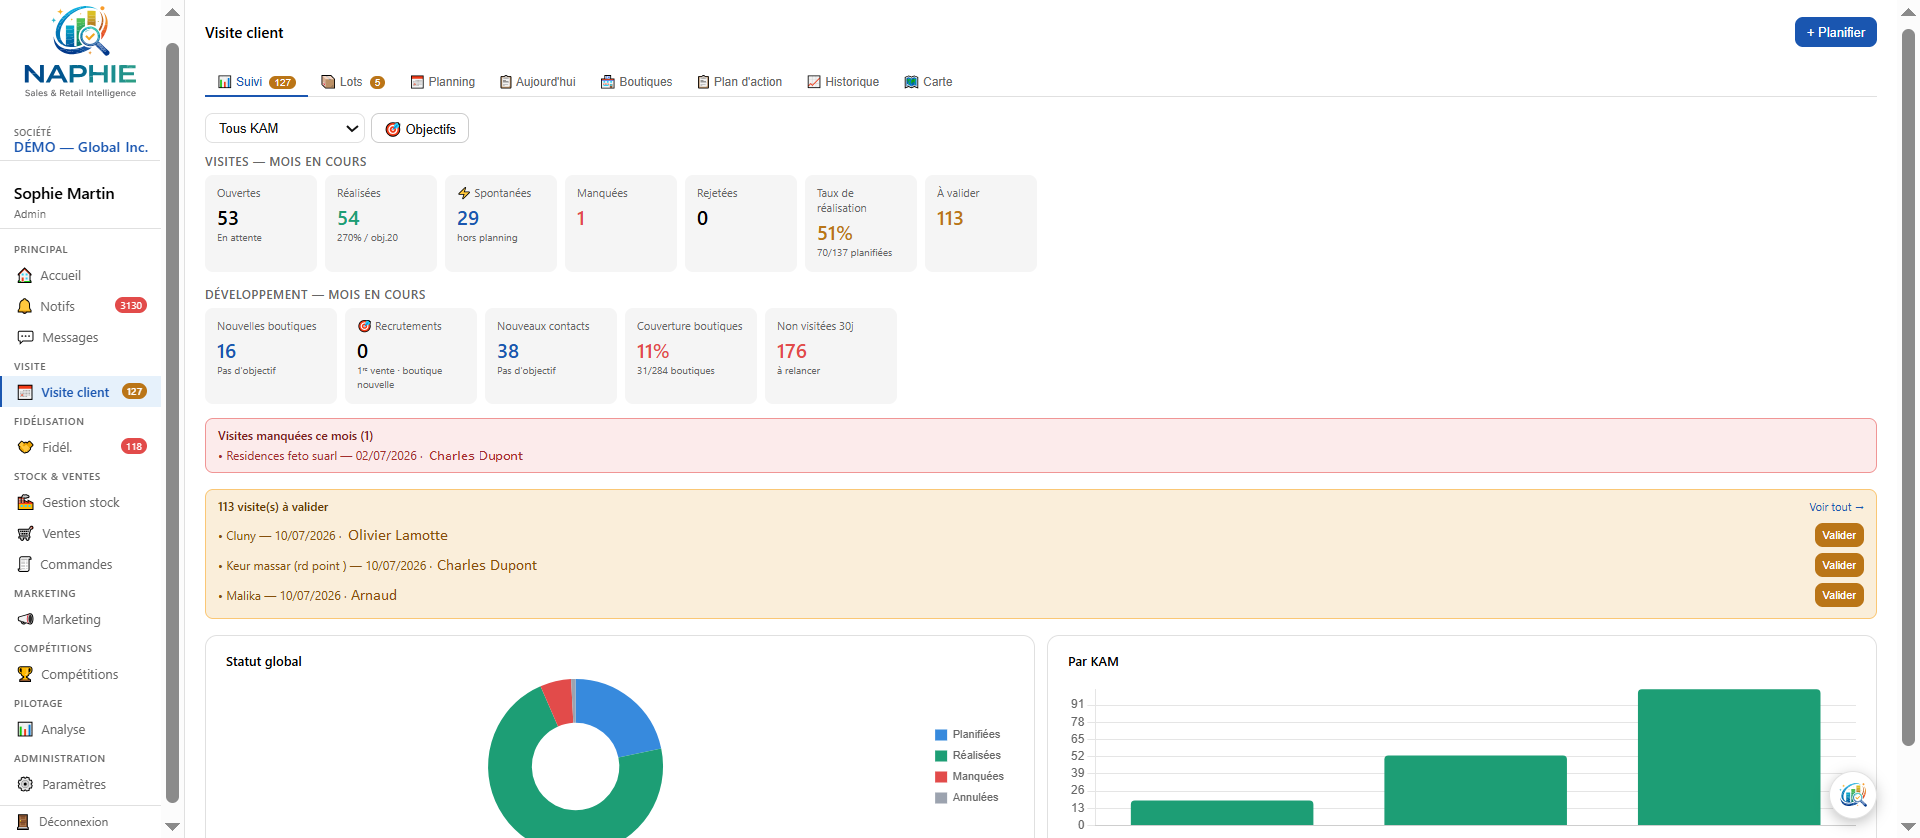
Task: Open the Taux de réalisation 51% card
Action: point(861,223)
